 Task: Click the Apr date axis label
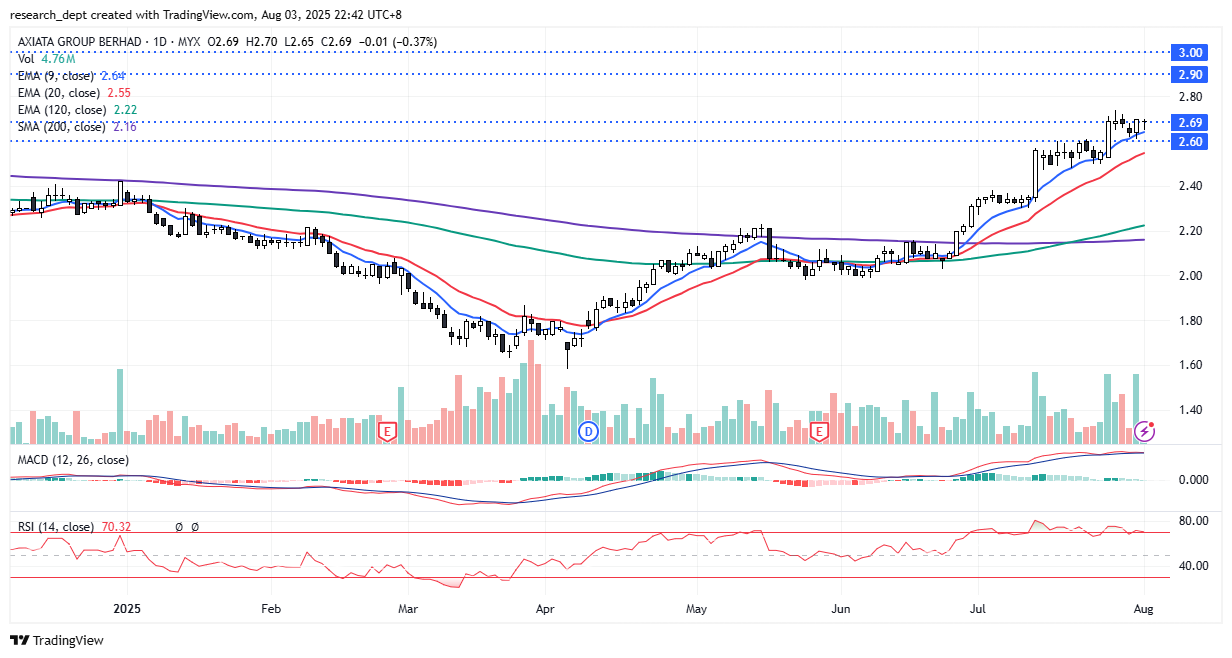pos(545,608)
